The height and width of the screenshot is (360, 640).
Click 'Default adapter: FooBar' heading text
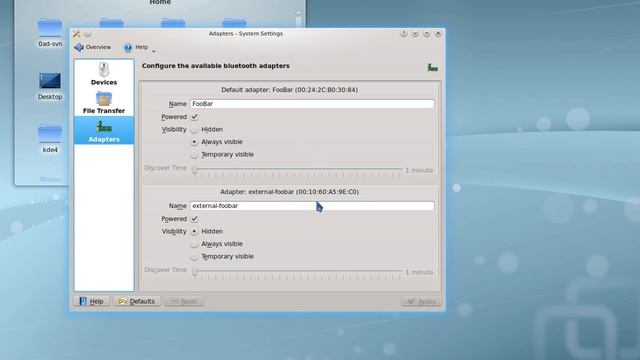pyautogui.click(x=289, y=90)
